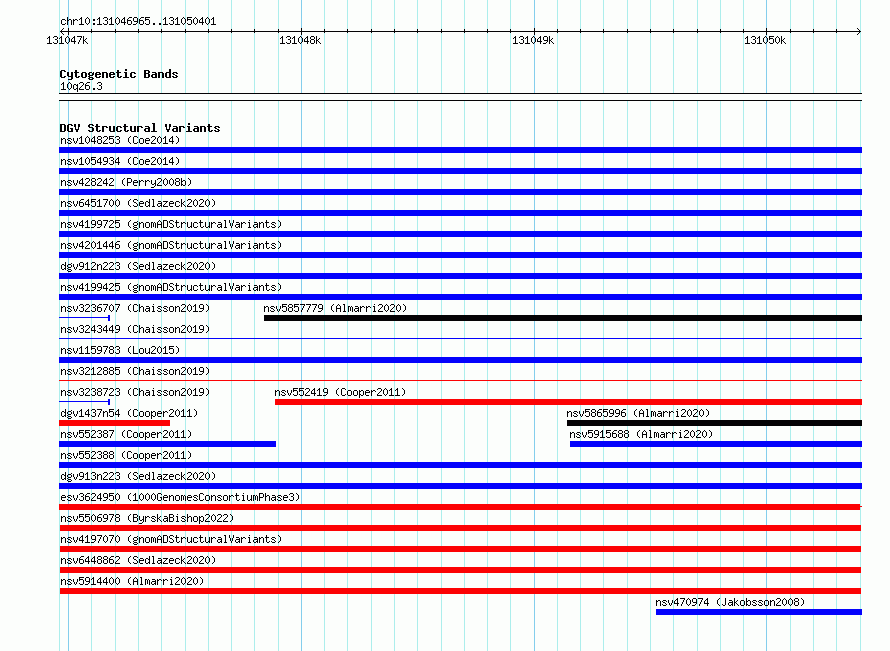890x651 pixels.
Task: Select nsv4199725 (gnomADStructuralVariants) label
Action: [171, 224]
